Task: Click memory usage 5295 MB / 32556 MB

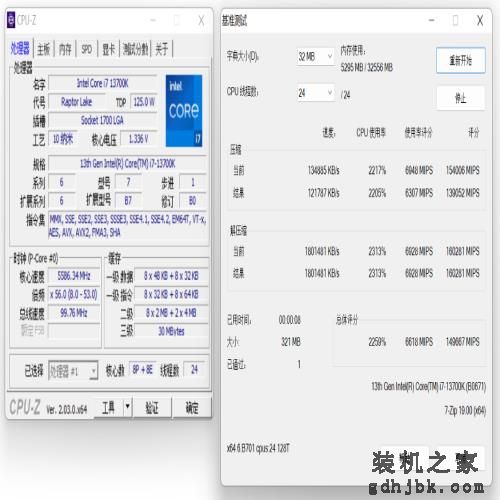Action: tap(367, 68)
